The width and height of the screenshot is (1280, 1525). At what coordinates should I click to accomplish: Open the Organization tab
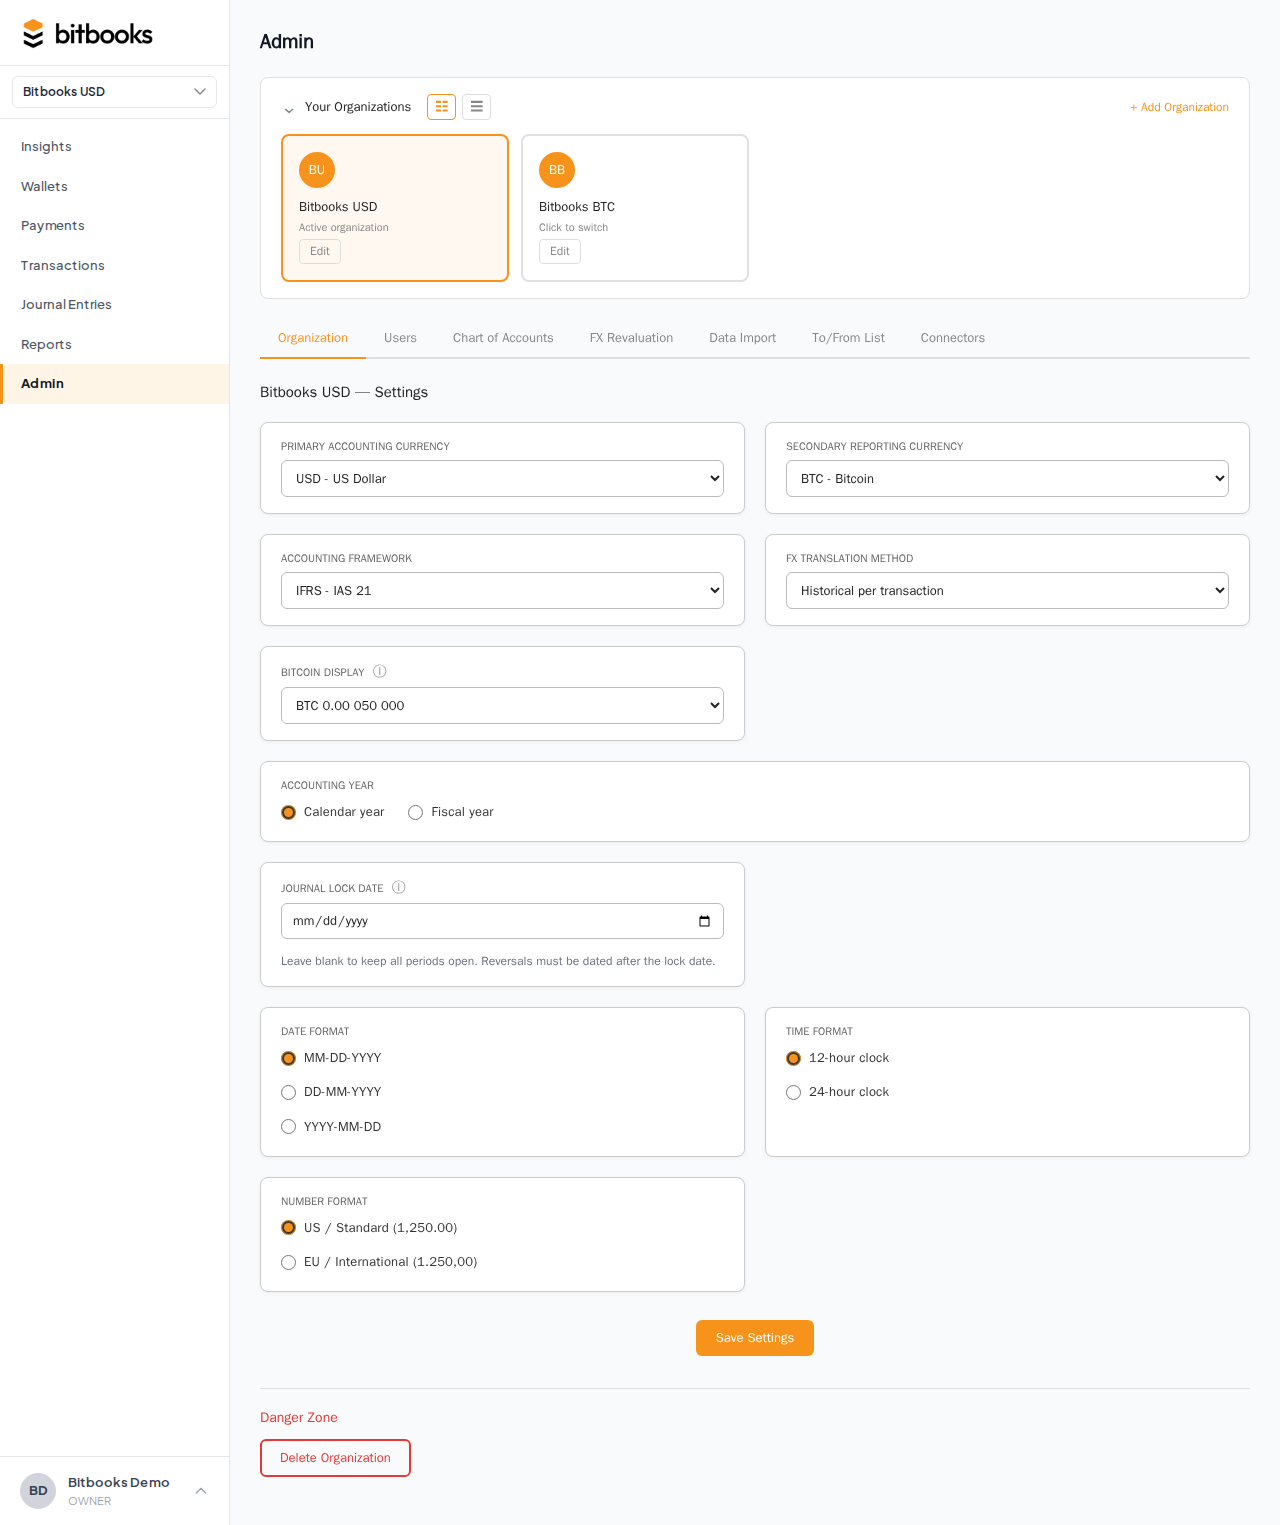tap(313, 338)
